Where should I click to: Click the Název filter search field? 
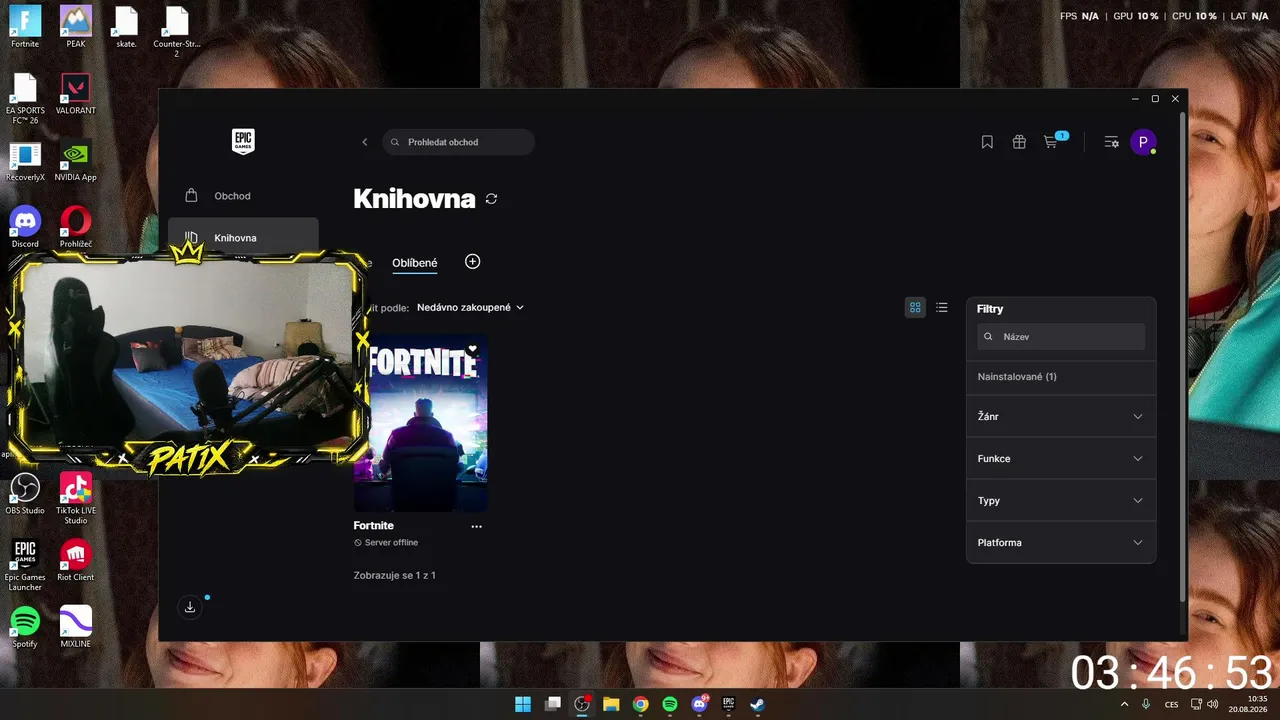click(x=1061, y=337)
